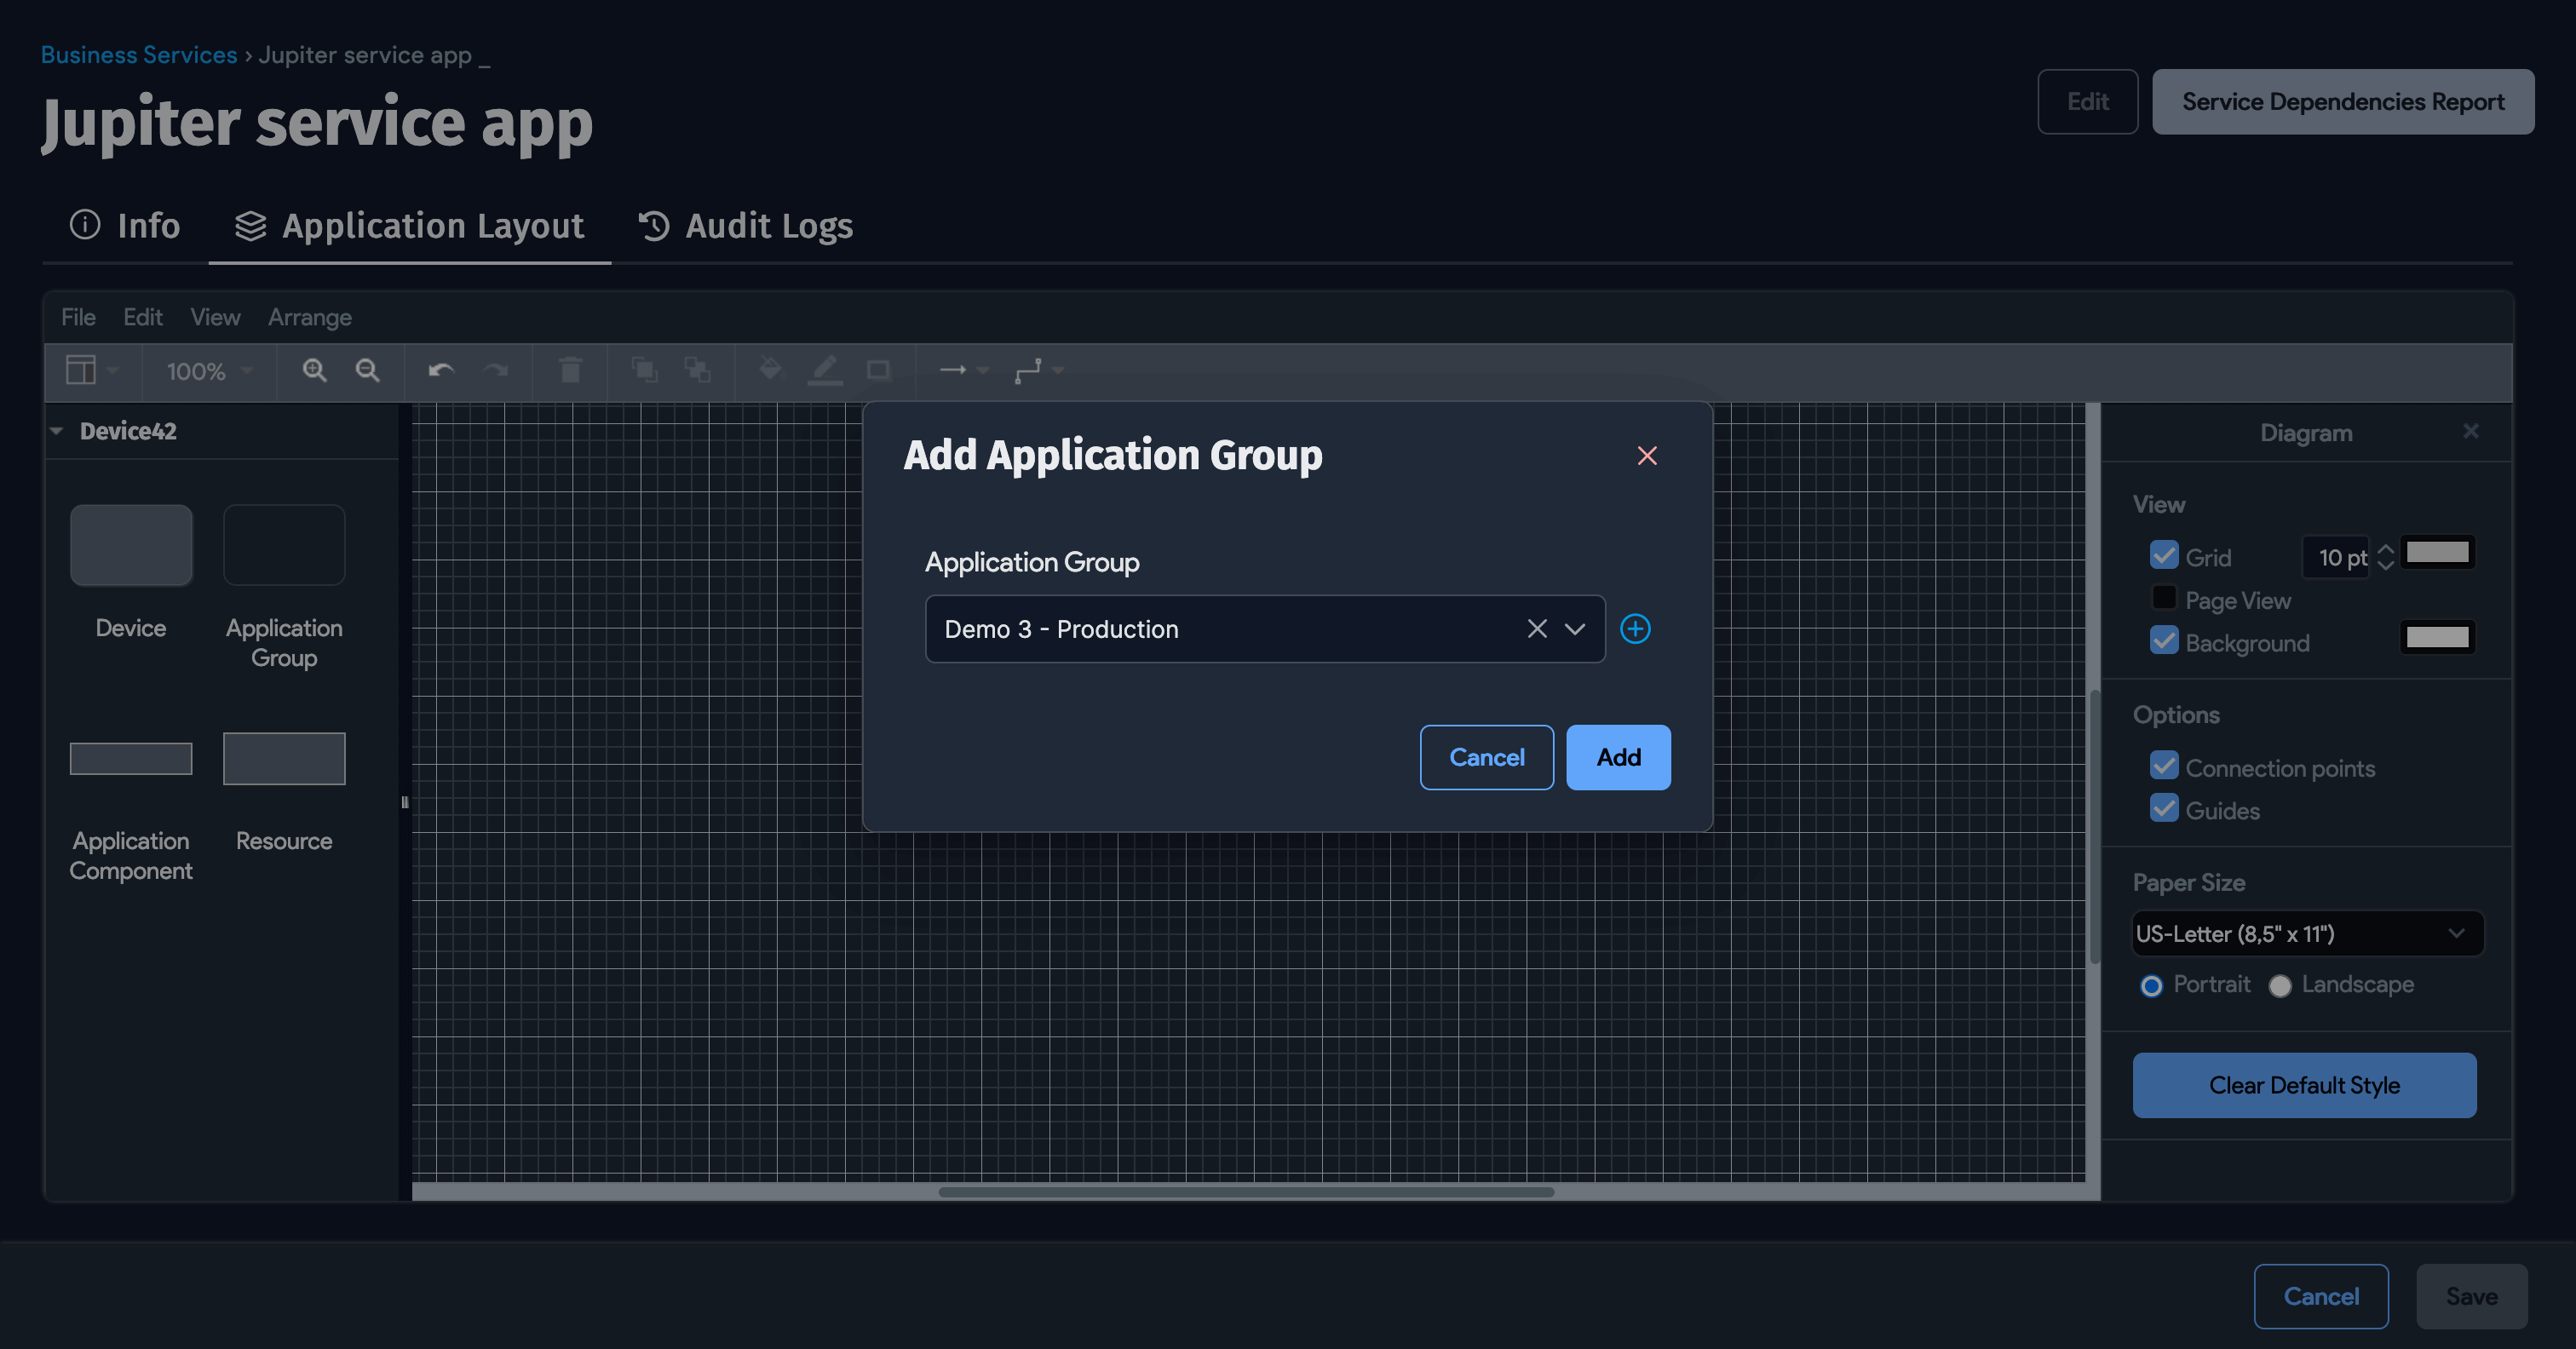Open the Paper Size dropdown
The width and height of the screenshot is (2576, 1349).
coord(2308,934)
